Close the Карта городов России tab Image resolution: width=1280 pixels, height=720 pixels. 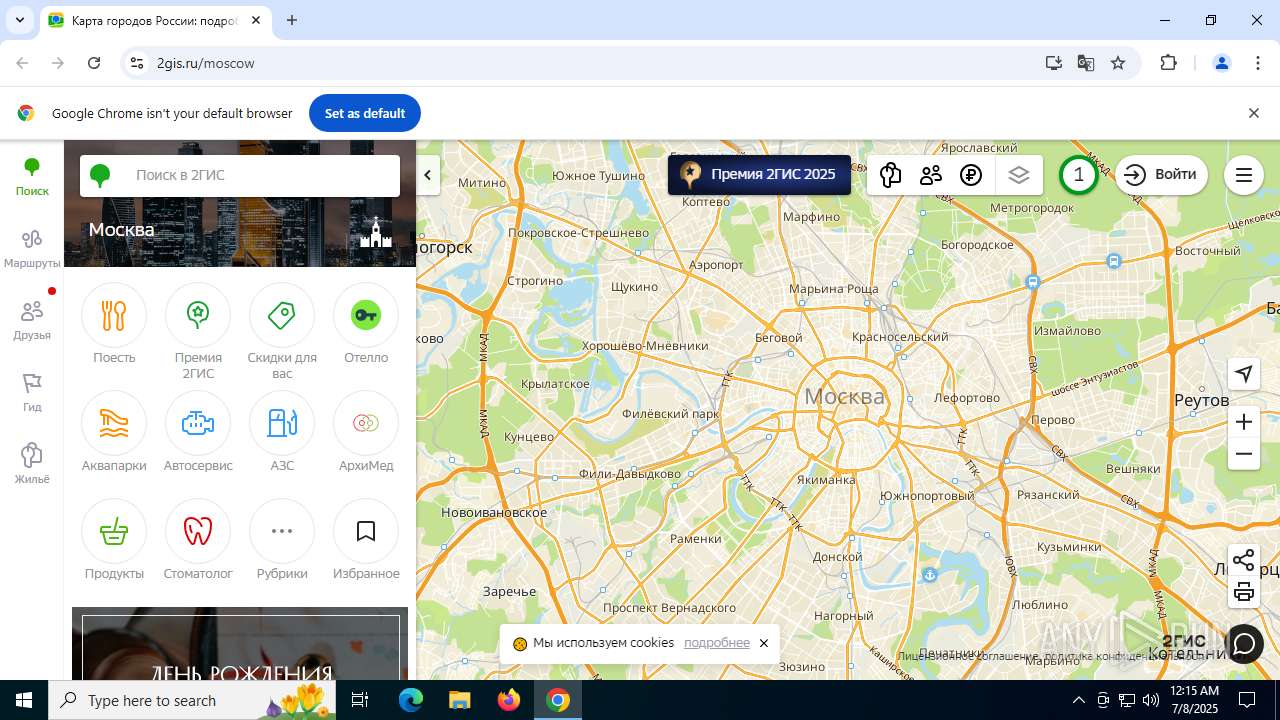pyautogui.click(x=256, y=20)
